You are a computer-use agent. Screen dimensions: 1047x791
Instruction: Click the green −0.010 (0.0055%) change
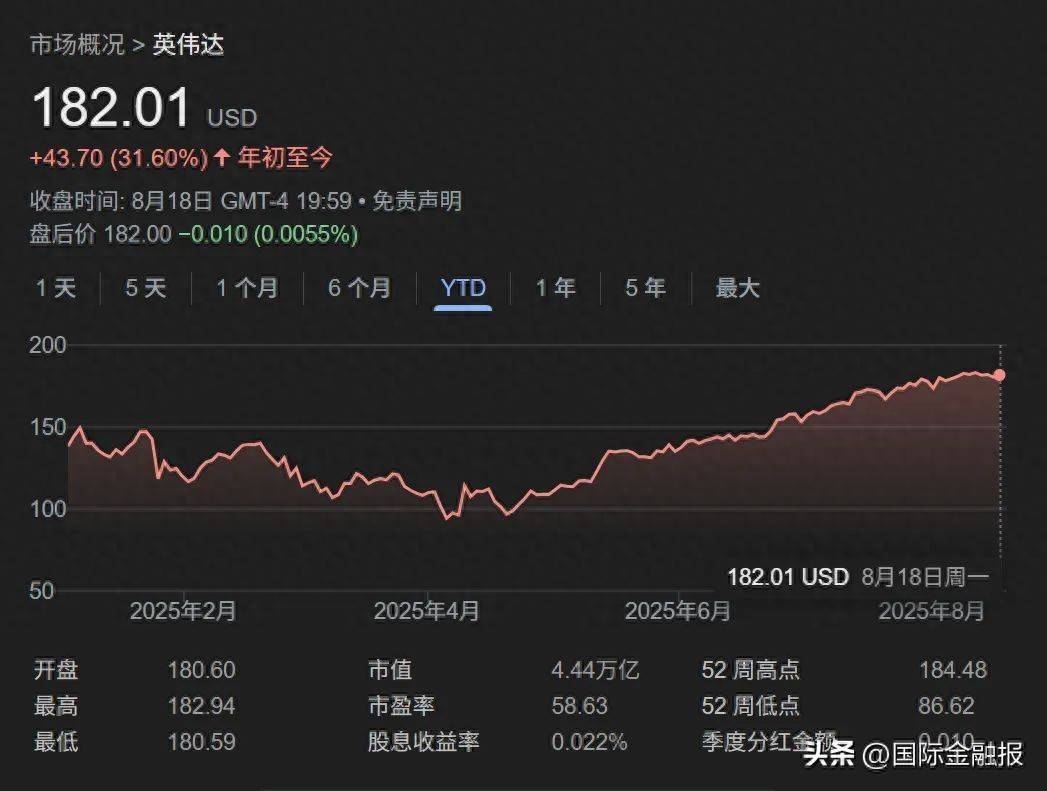pyautogui.click(x=268, y=234)
